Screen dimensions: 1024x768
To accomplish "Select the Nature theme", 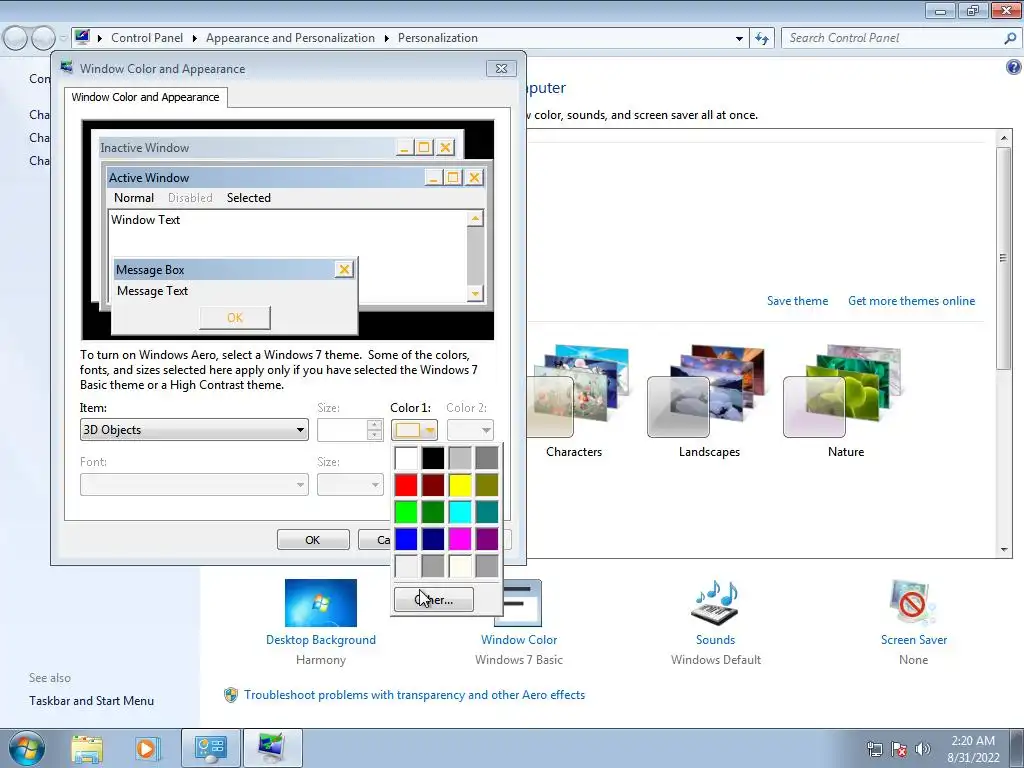I will [x=845, y=401].
